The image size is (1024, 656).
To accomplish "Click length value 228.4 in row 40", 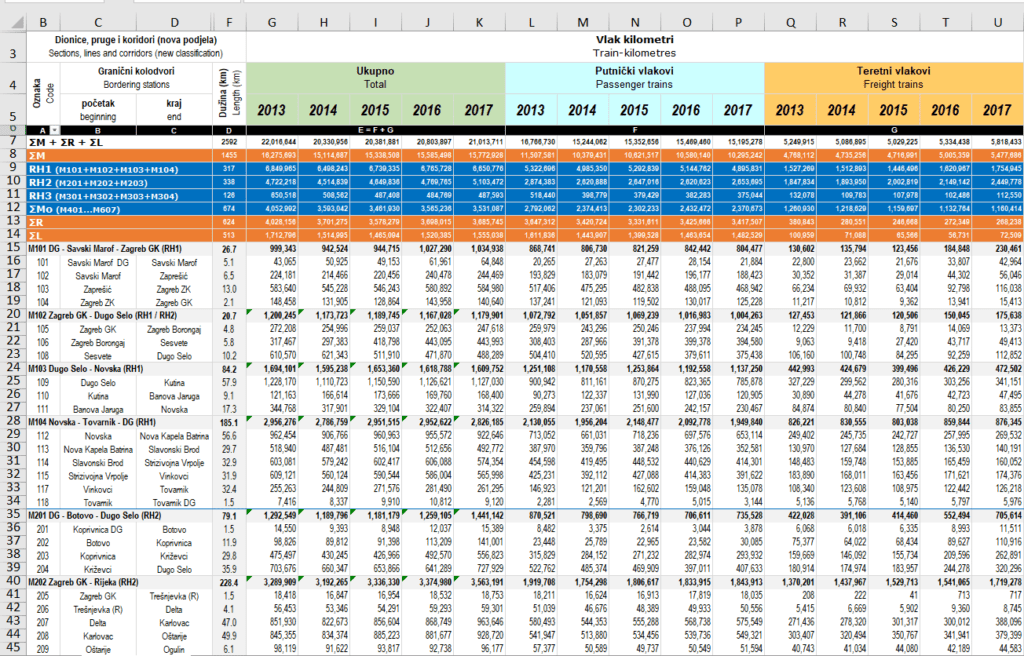I will 229,582.
